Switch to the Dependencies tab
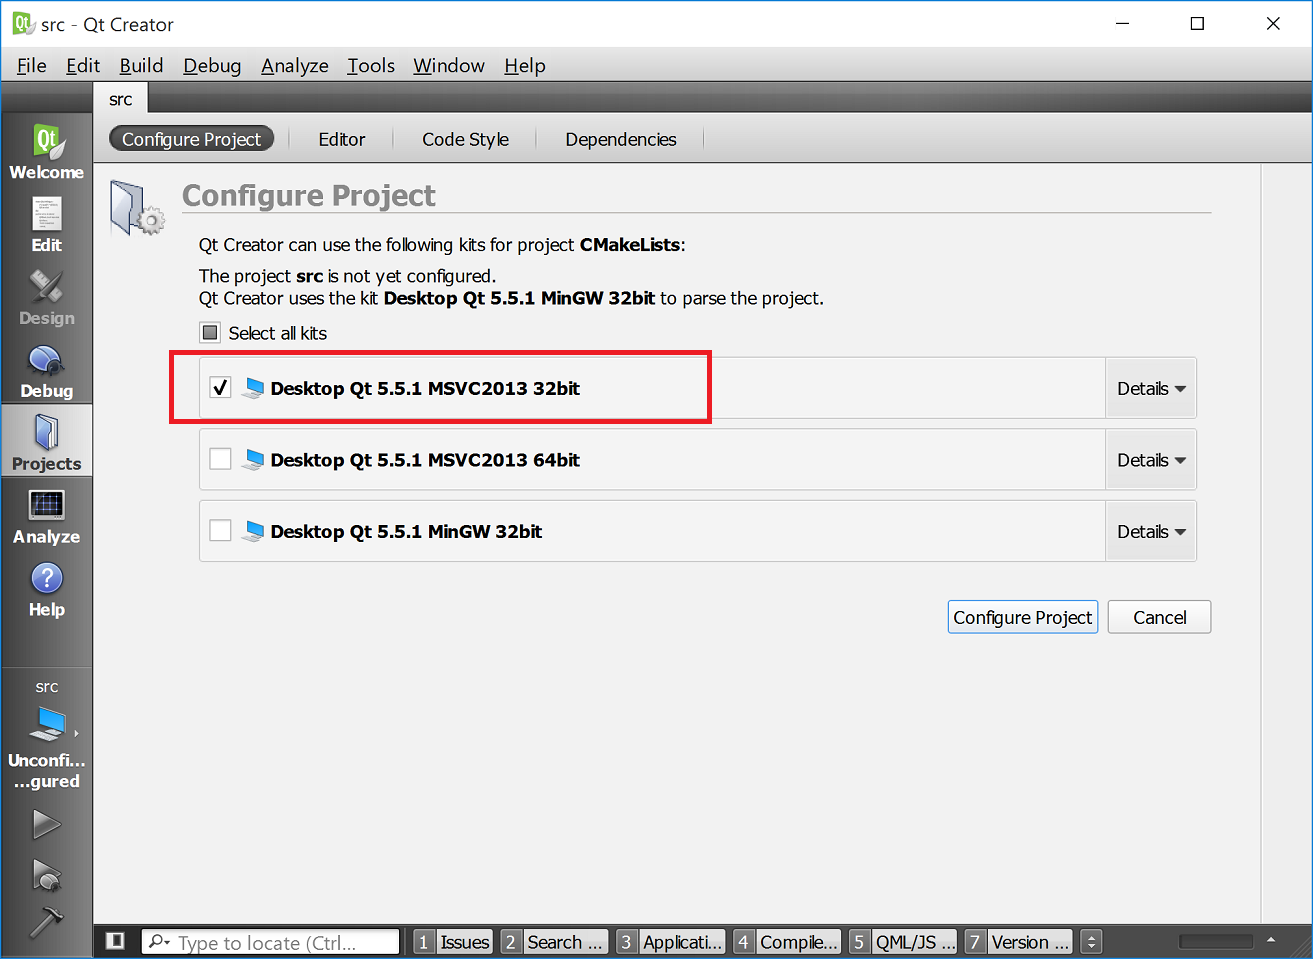This screenshot has height=959, width=1313. pos(621,139)
